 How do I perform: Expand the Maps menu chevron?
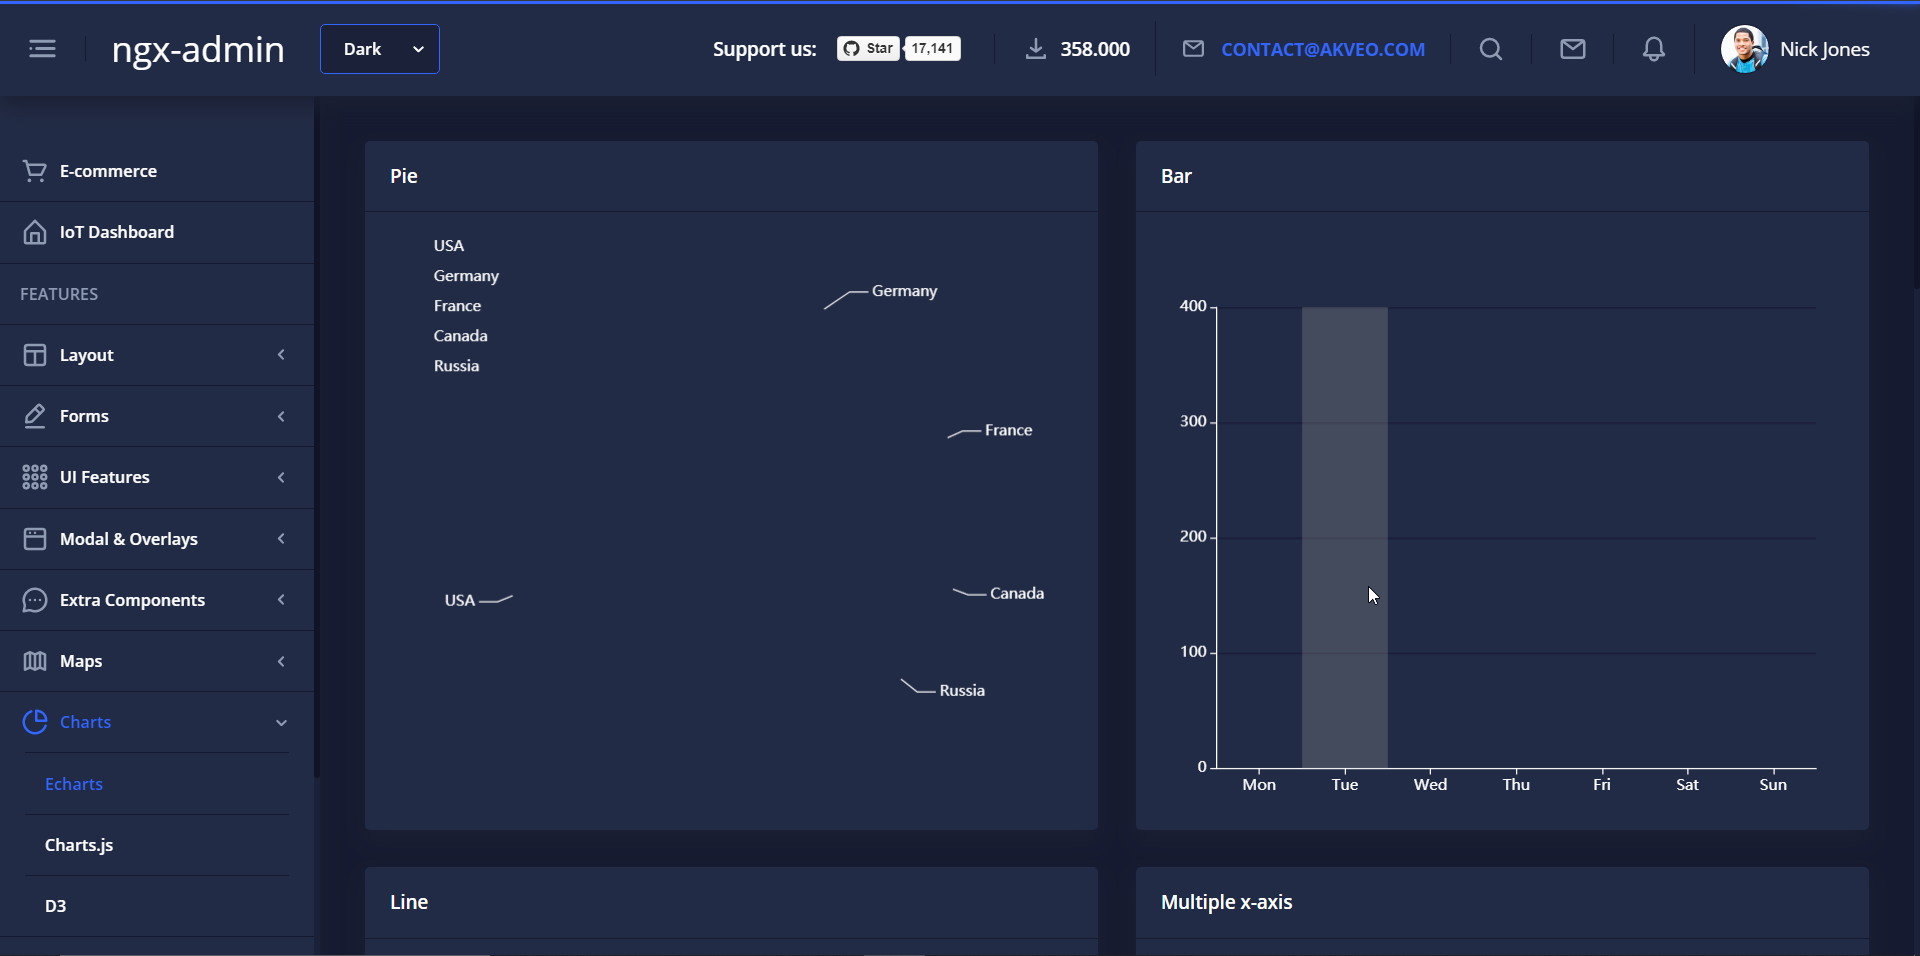pyautogui.click(x=281, y=661)
